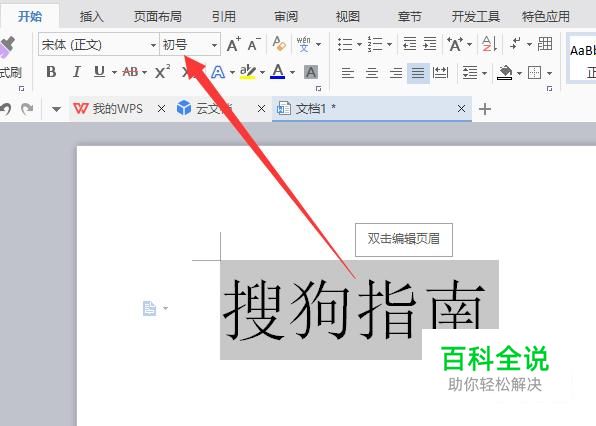
Task: Open the 开发工具 ribbon tab
Action: point(476,16)
